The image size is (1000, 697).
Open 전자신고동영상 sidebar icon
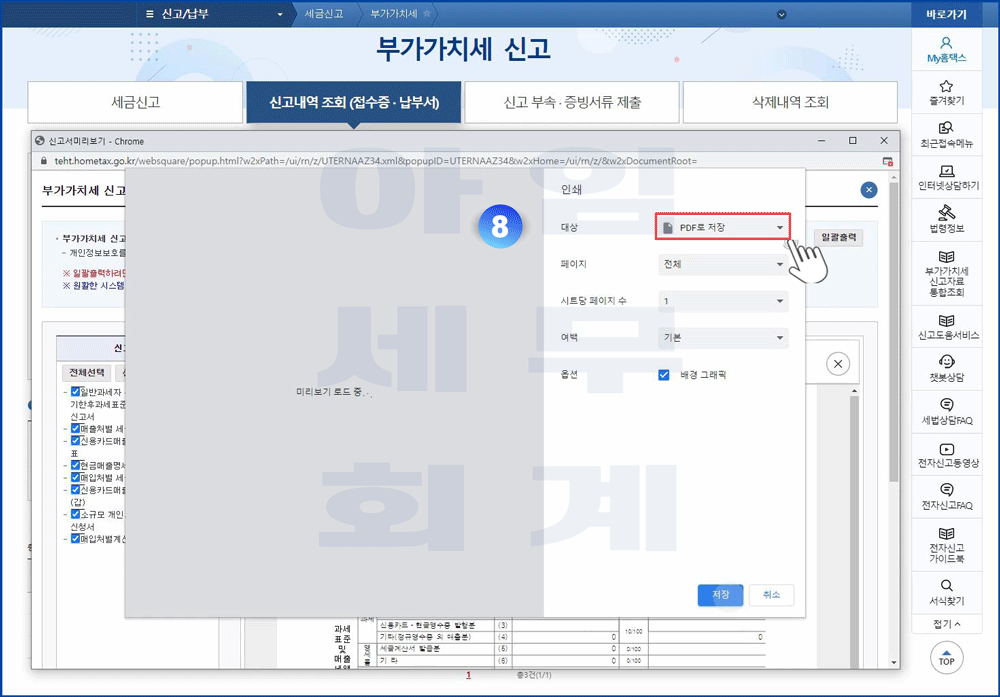pyautogui.click(x=946, y=455)
